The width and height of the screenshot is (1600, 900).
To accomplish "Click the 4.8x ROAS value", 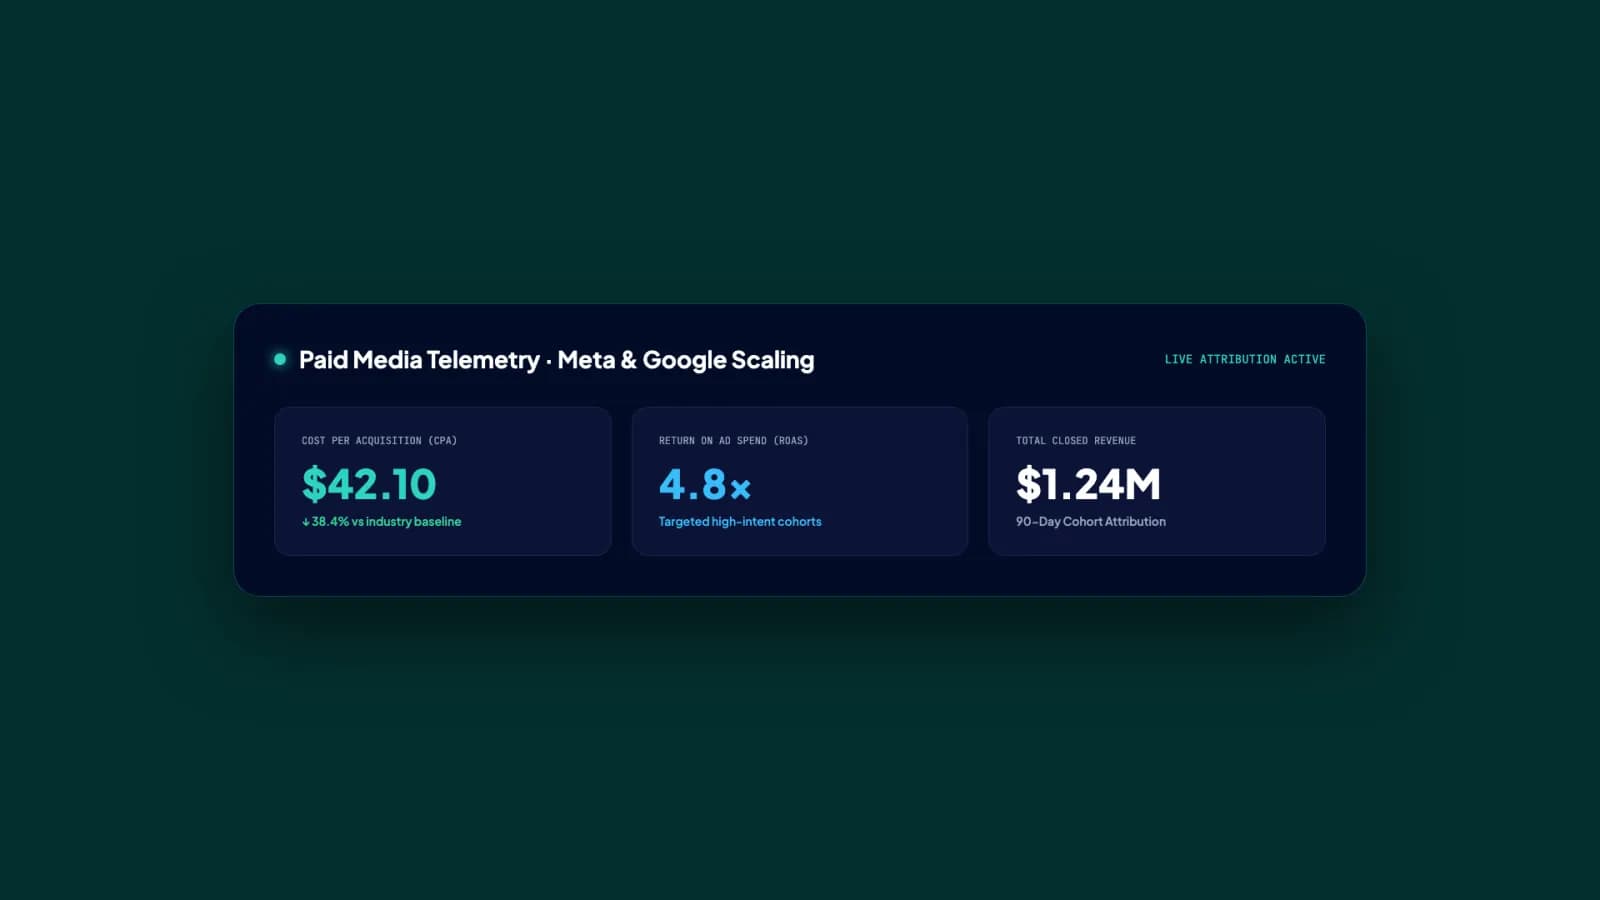I will (x=705, y=485).
